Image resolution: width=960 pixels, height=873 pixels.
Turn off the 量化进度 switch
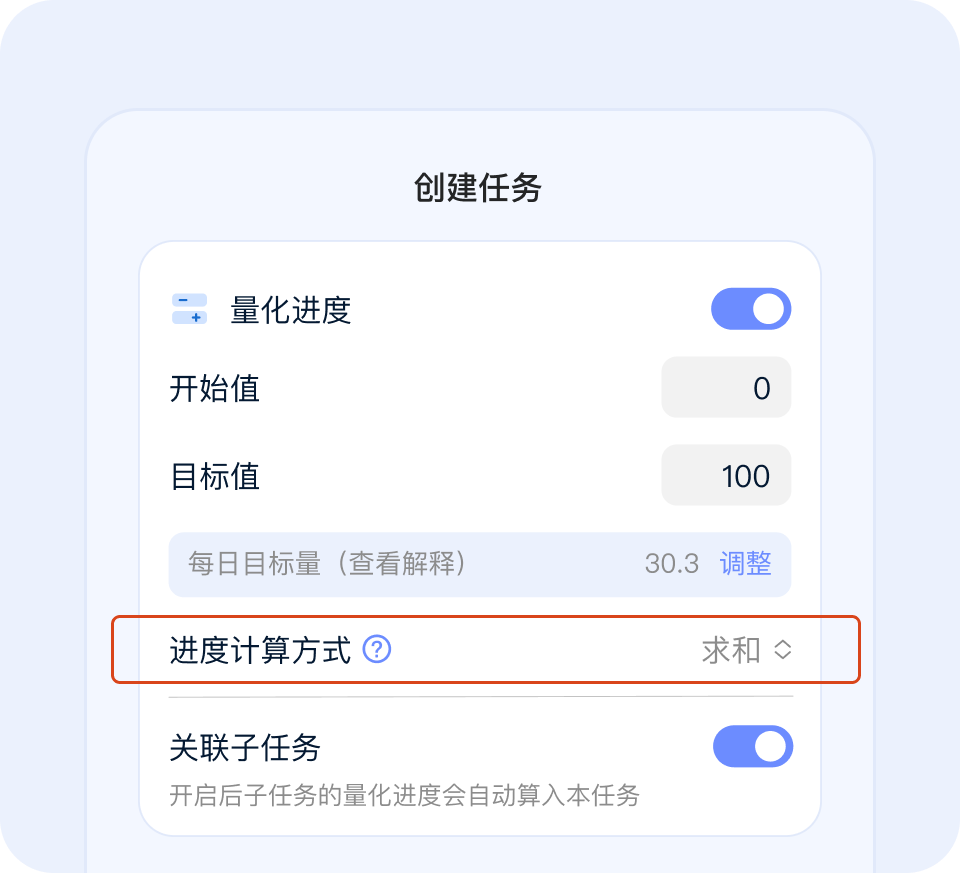point(751,309)
